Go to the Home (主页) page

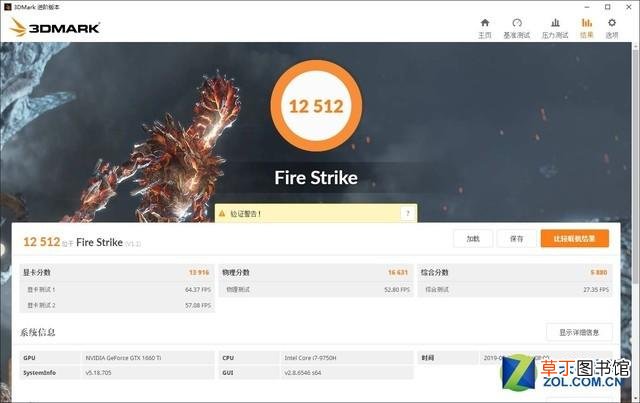(484, 28)
